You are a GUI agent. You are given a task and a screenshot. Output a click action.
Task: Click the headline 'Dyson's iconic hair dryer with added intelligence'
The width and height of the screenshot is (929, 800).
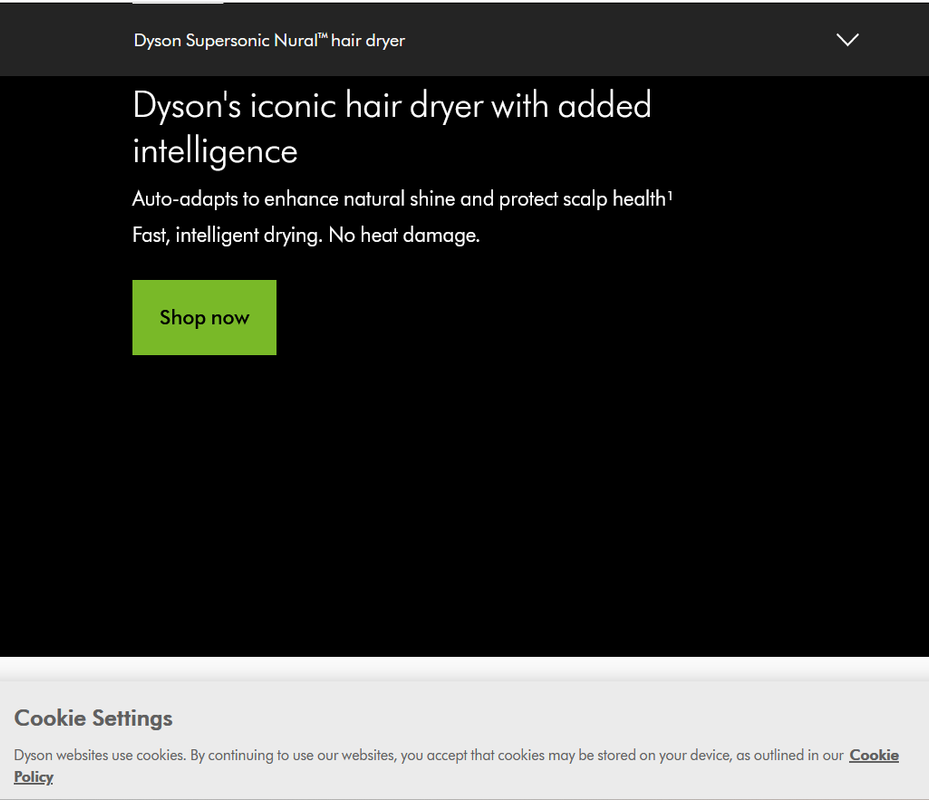pyautogui.click(x=392, y=128)
